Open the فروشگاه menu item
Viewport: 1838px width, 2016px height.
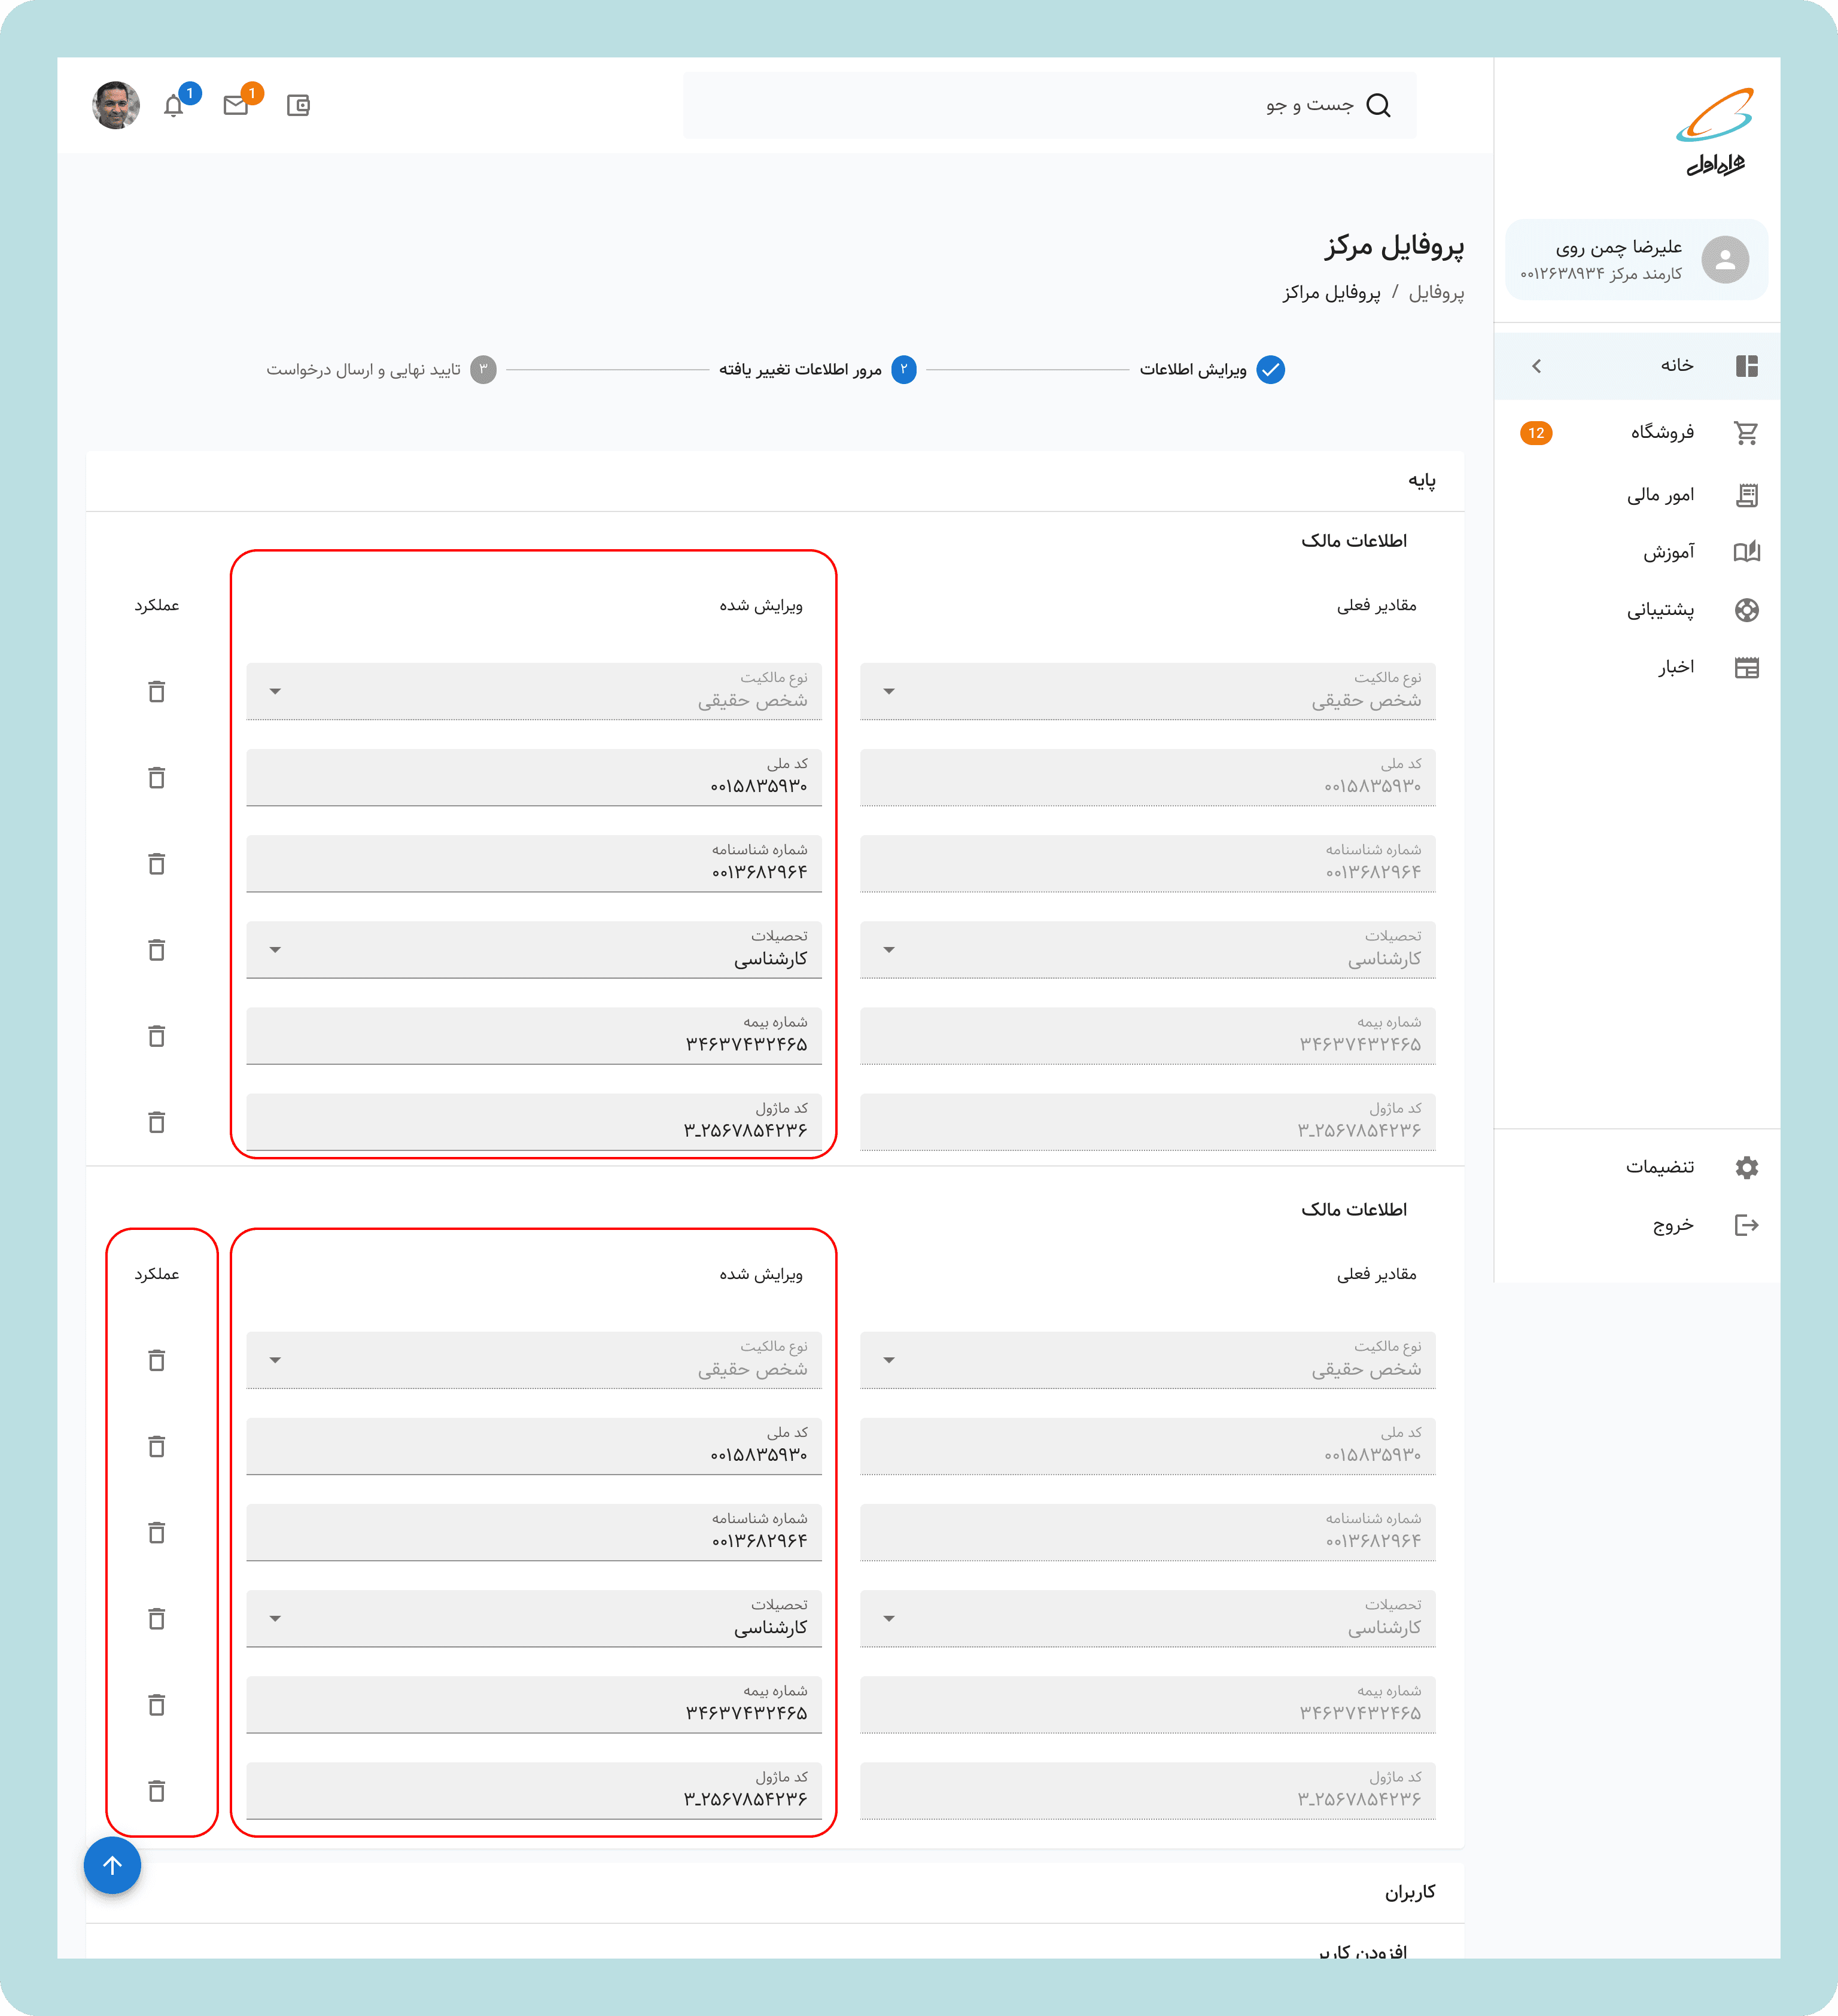pyautogui.click(x=1662, y=432)
